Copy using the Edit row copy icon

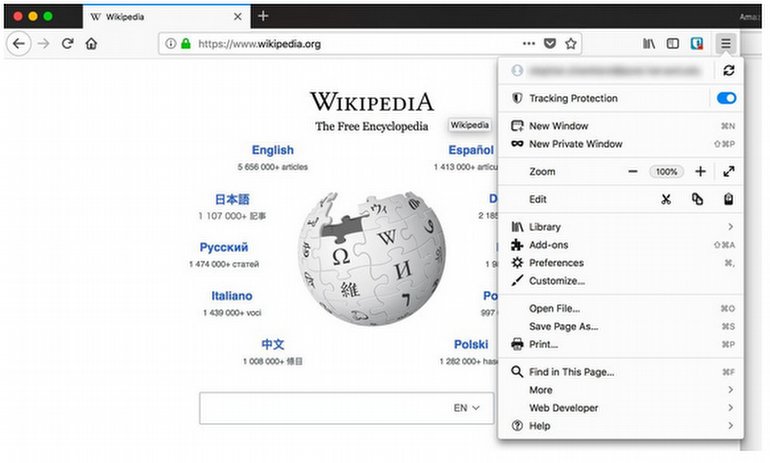tap(697, 199)
